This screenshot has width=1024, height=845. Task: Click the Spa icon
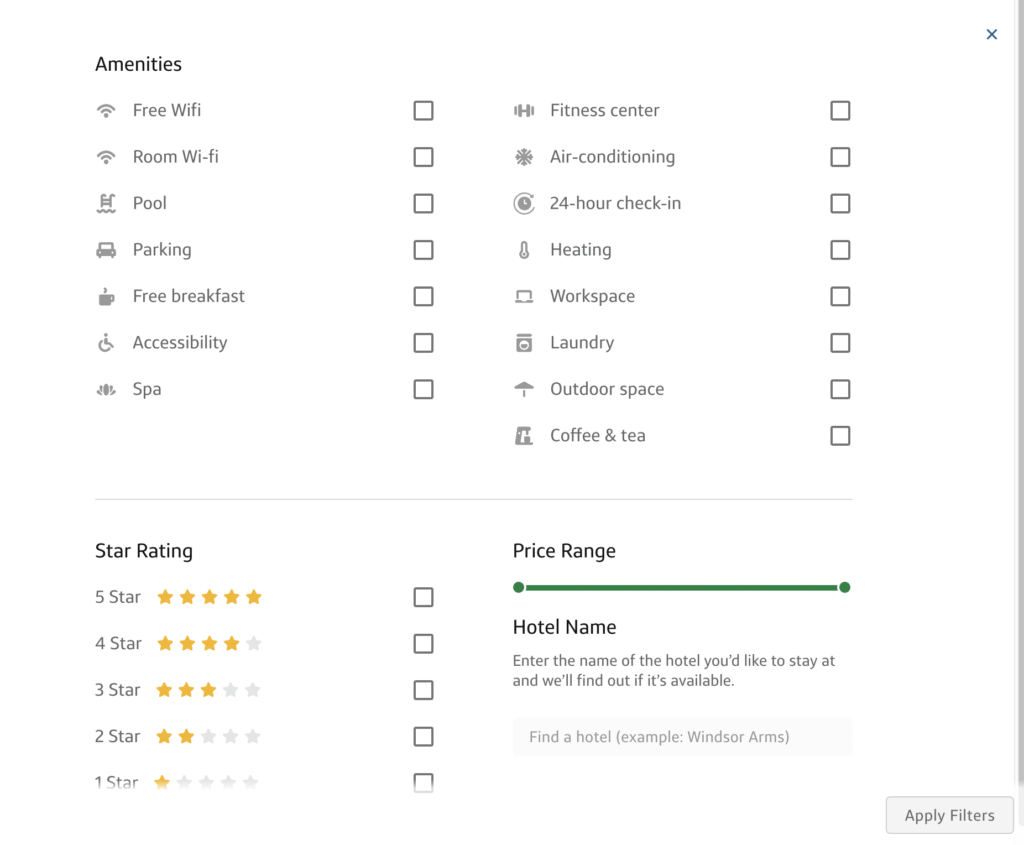[106, 389]
